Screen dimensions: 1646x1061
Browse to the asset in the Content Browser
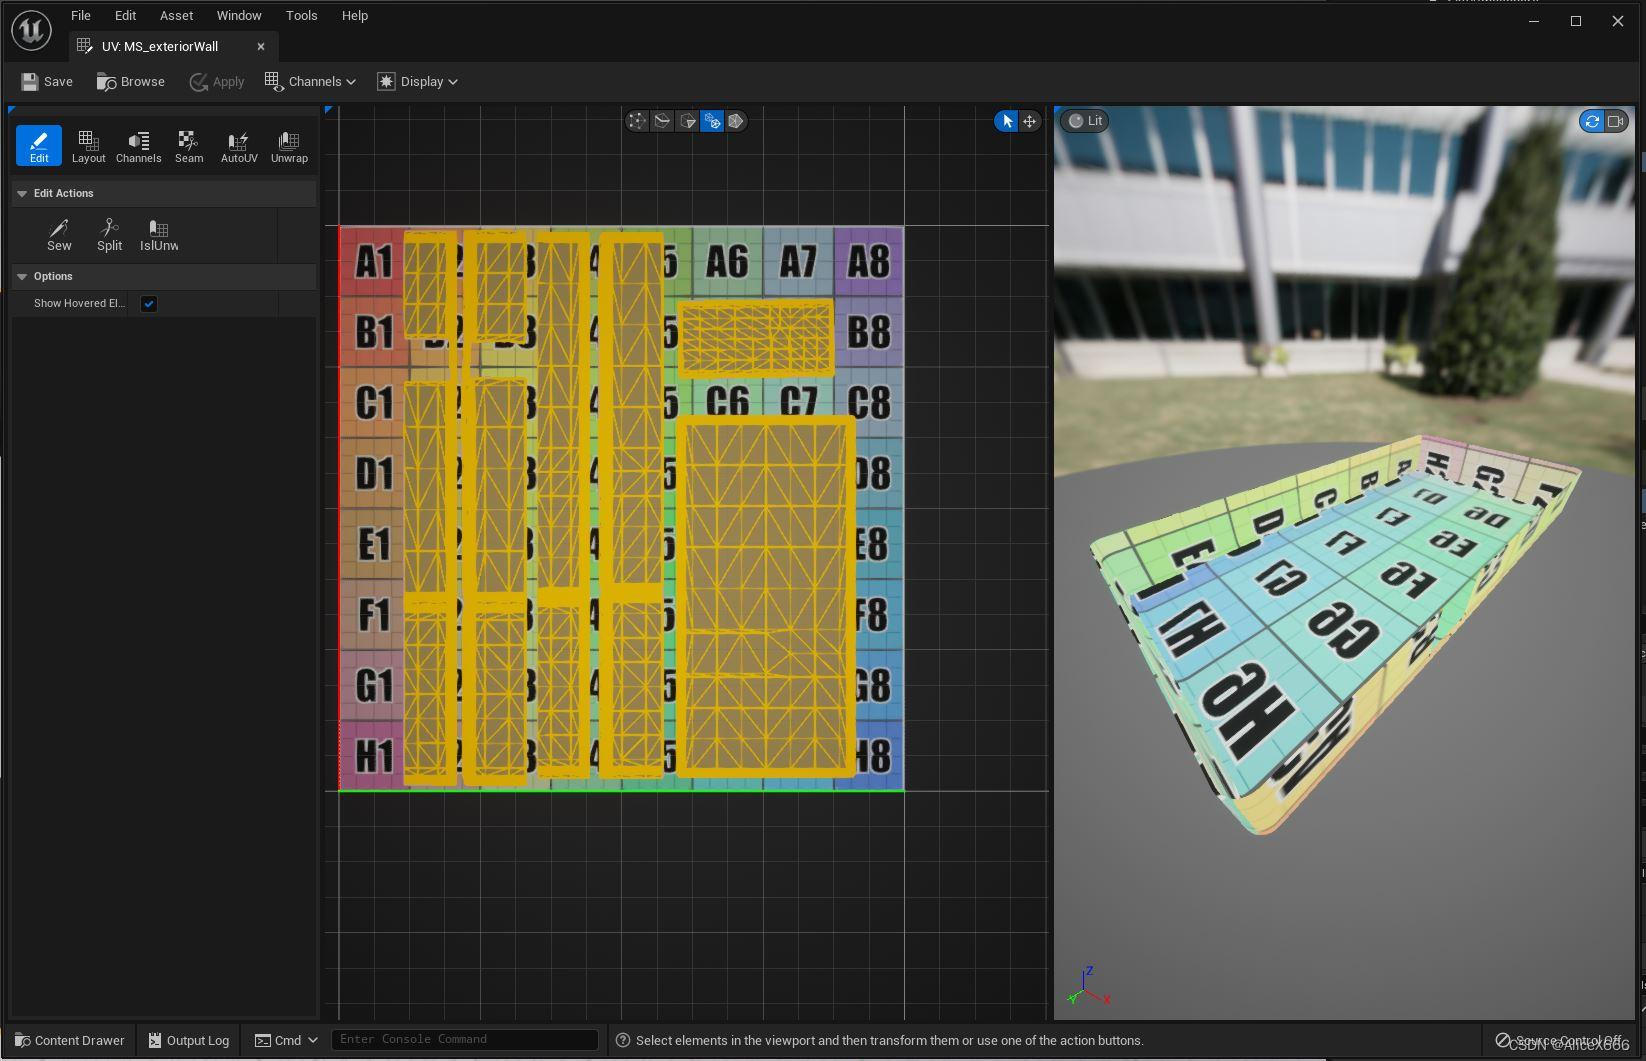point(130,82)
